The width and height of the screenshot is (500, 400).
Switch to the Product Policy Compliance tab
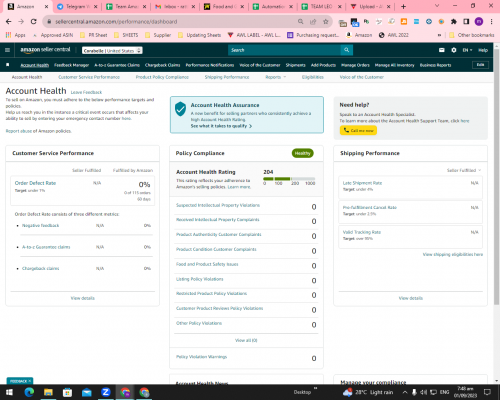click(162, 77)
